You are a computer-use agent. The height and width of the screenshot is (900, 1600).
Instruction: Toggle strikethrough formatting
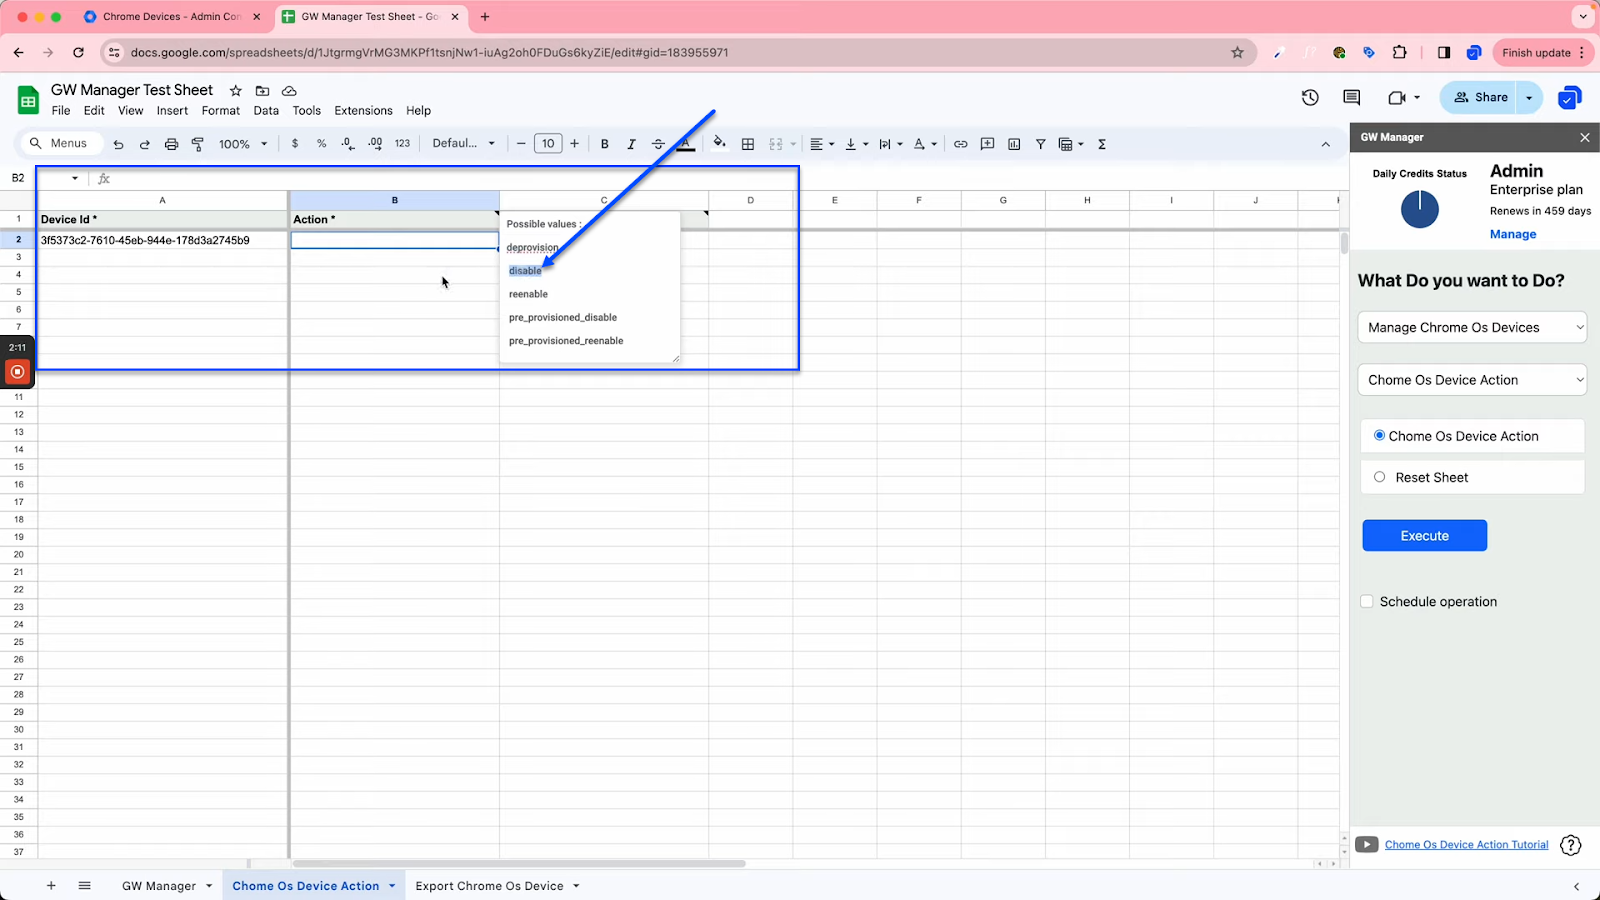[x=658, y=144]
